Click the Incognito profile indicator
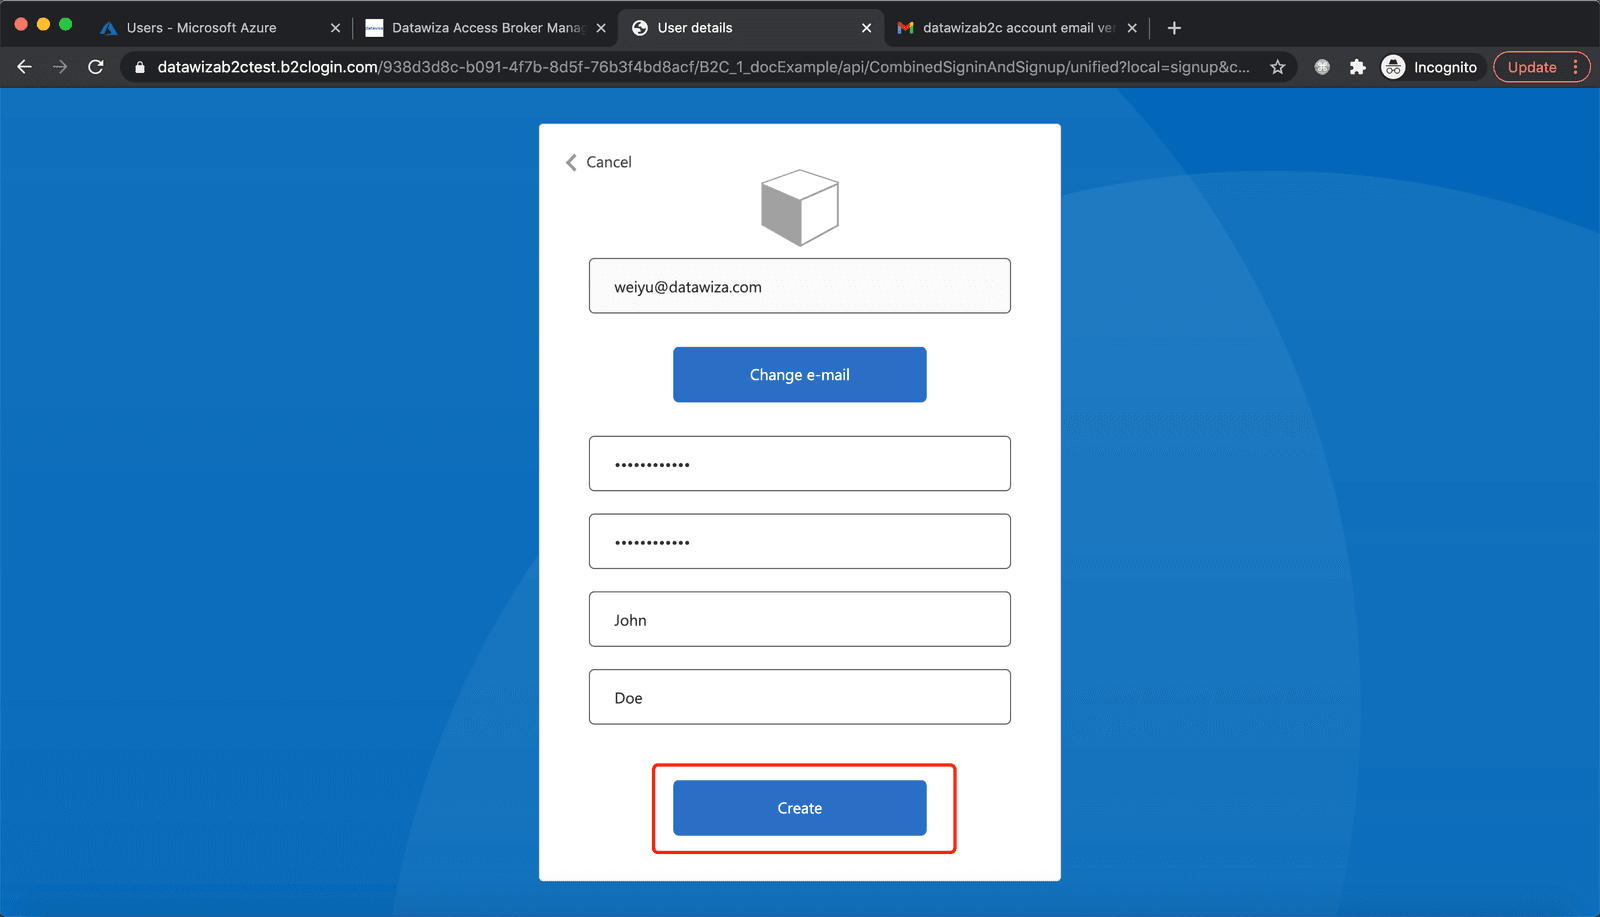1600x917 pixels. (x=1430, y=67)
